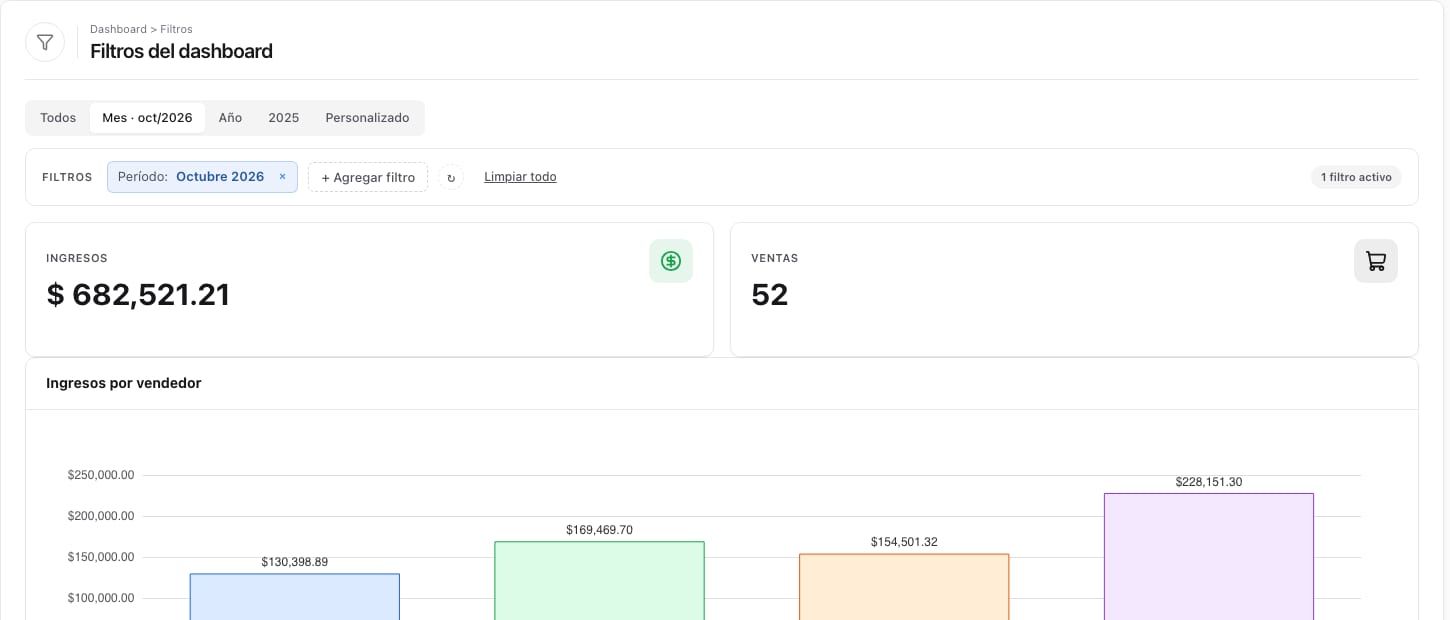Click the green dollar Ingresos icon
1450x620 pixels.
[671, 261]
